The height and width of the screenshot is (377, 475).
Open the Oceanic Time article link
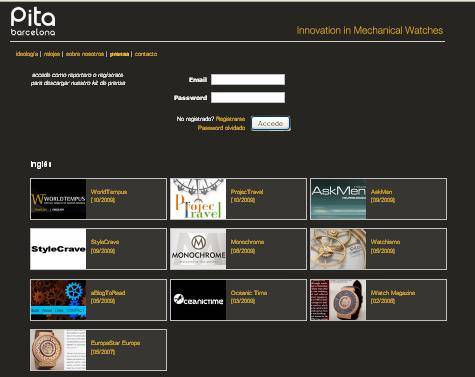pos(249,293)
